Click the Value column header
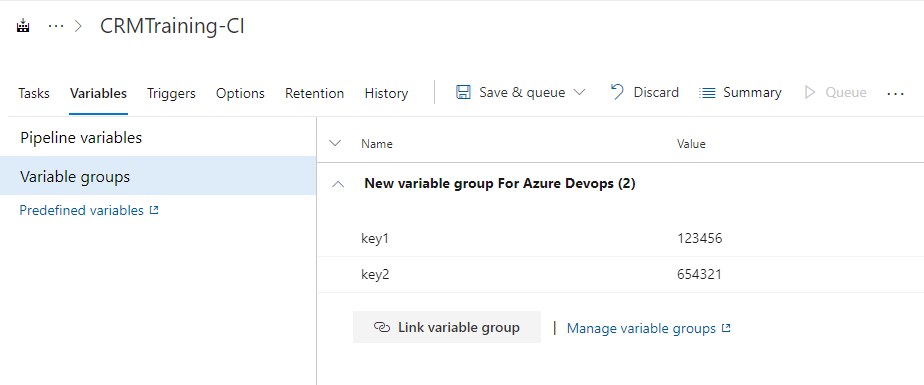This screenshot has height=385, width=924. (x=691, y=144)
